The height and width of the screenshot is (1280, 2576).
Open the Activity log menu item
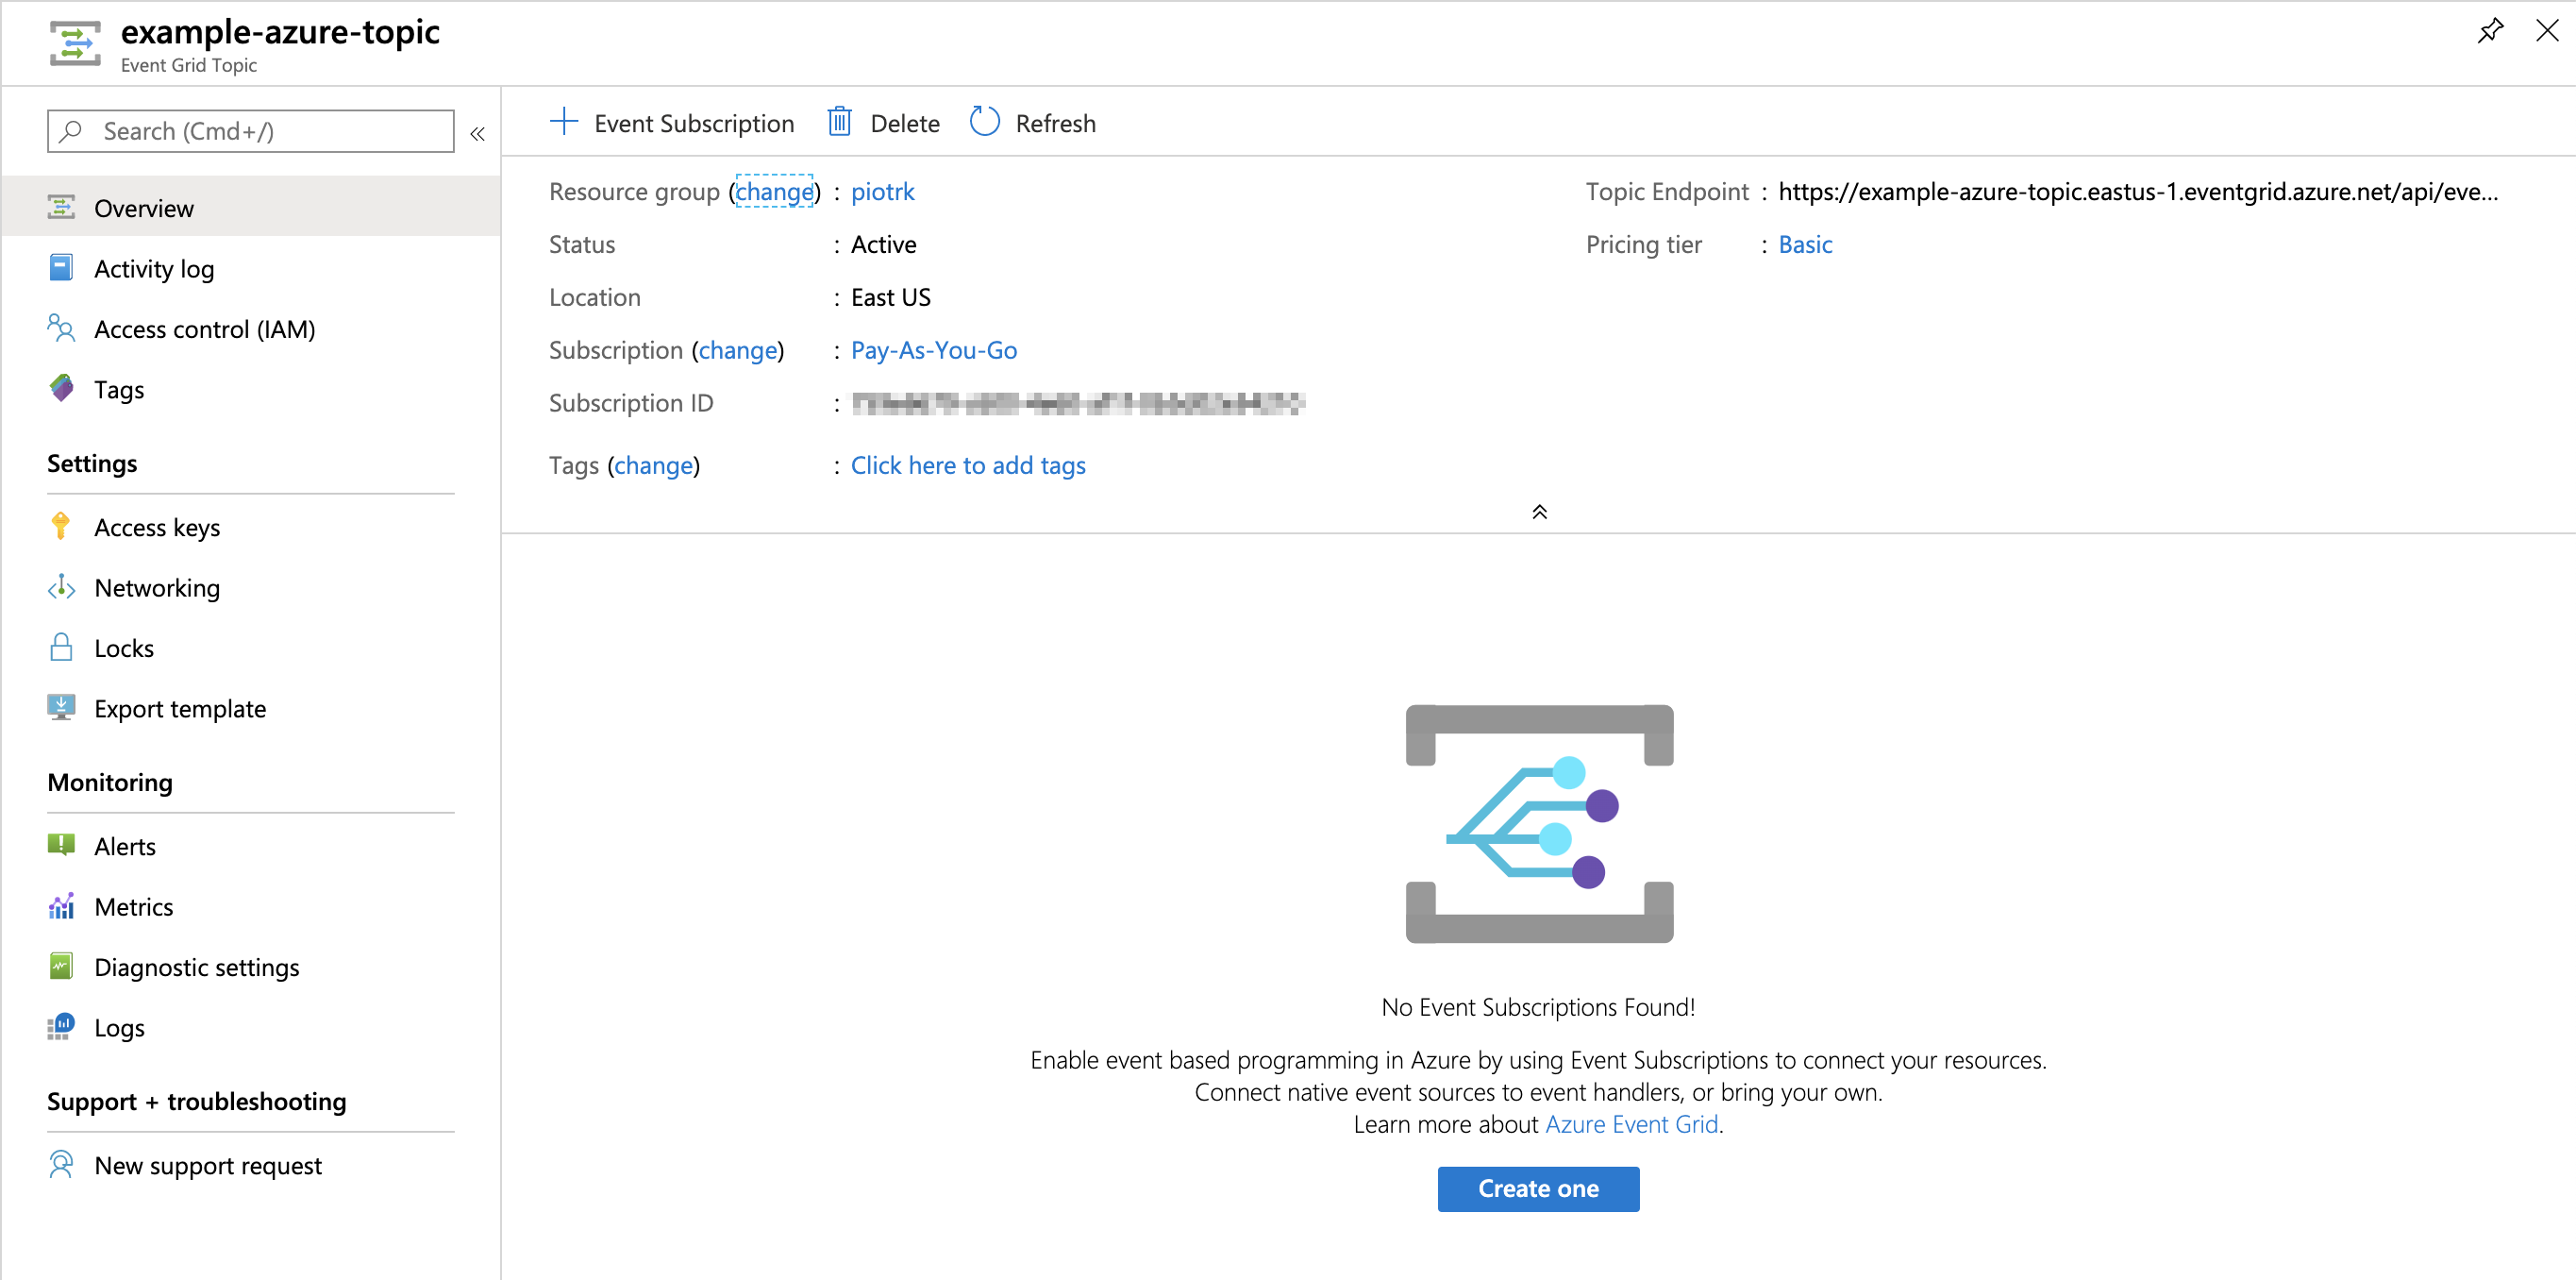click(x=154, y=269)
